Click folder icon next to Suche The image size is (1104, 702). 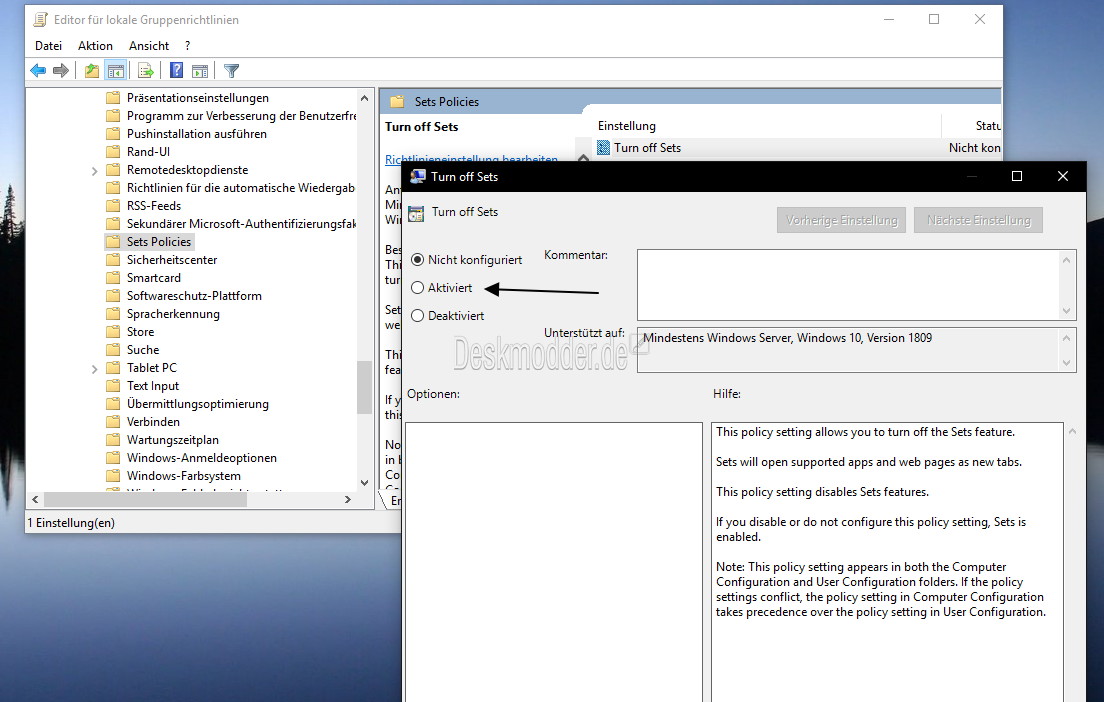113,349
